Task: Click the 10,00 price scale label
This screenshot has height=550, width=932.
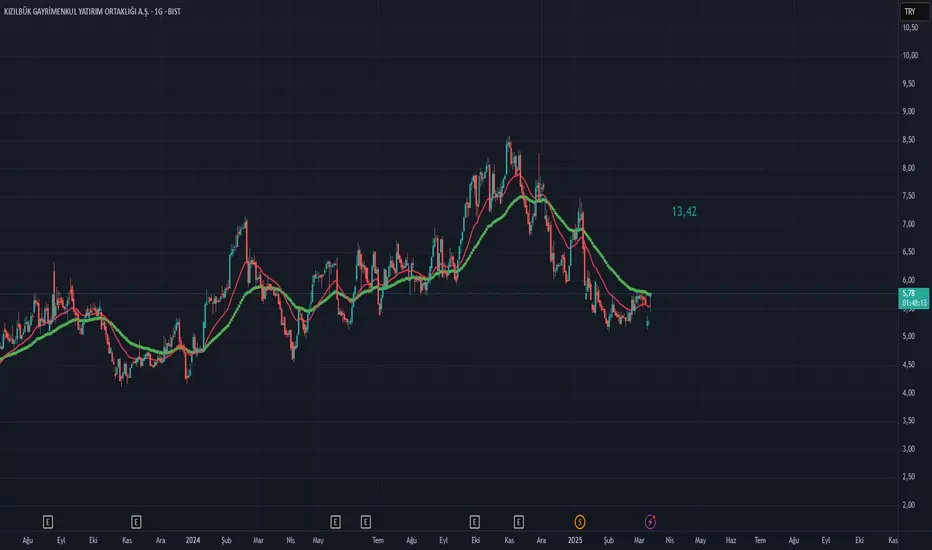Action: point(910,55)
